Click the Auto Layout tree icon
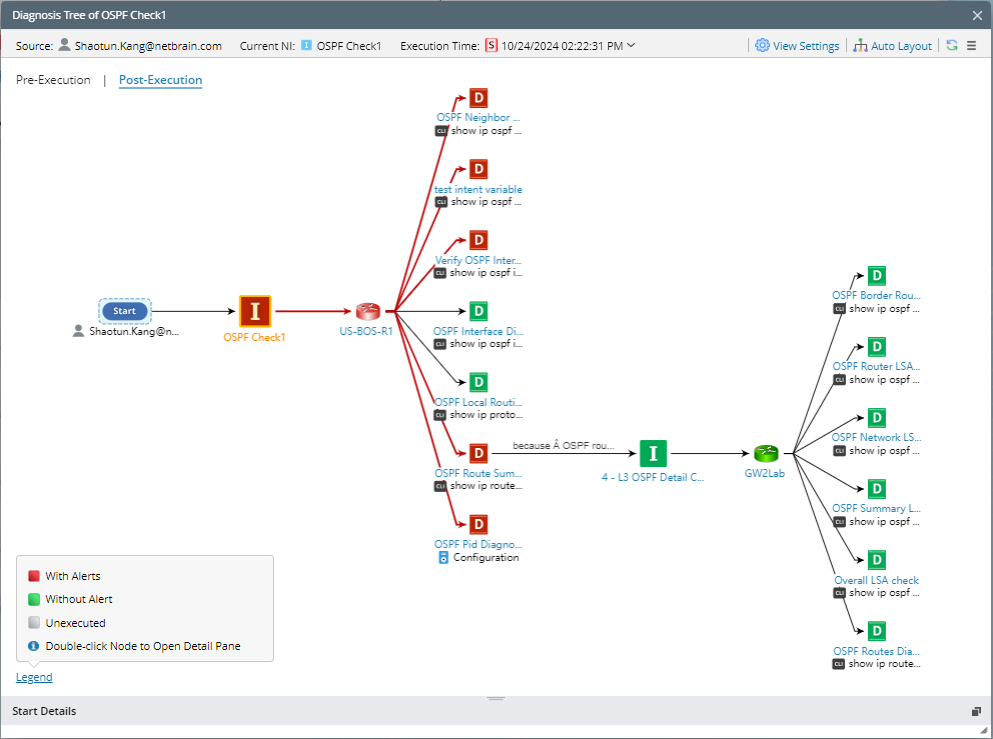This screenshot has width=993, height=739. click(860, 46)
